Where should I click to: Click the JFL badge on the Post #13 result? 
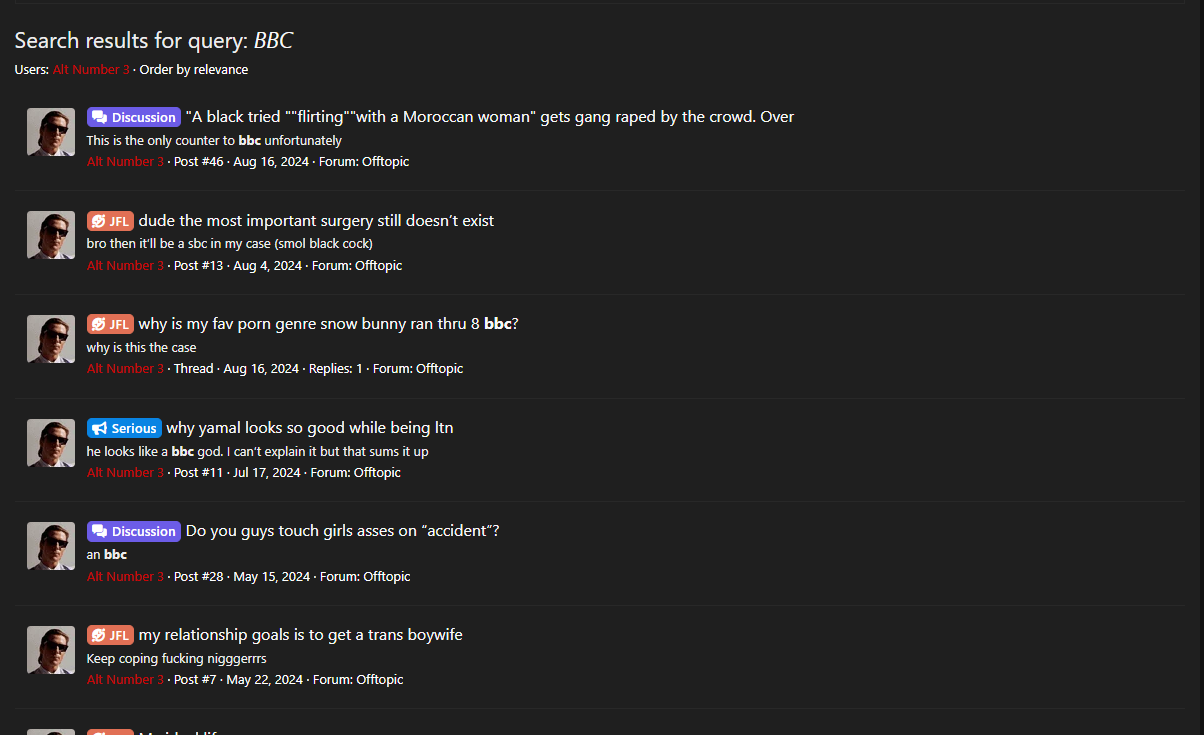point(110,221)
